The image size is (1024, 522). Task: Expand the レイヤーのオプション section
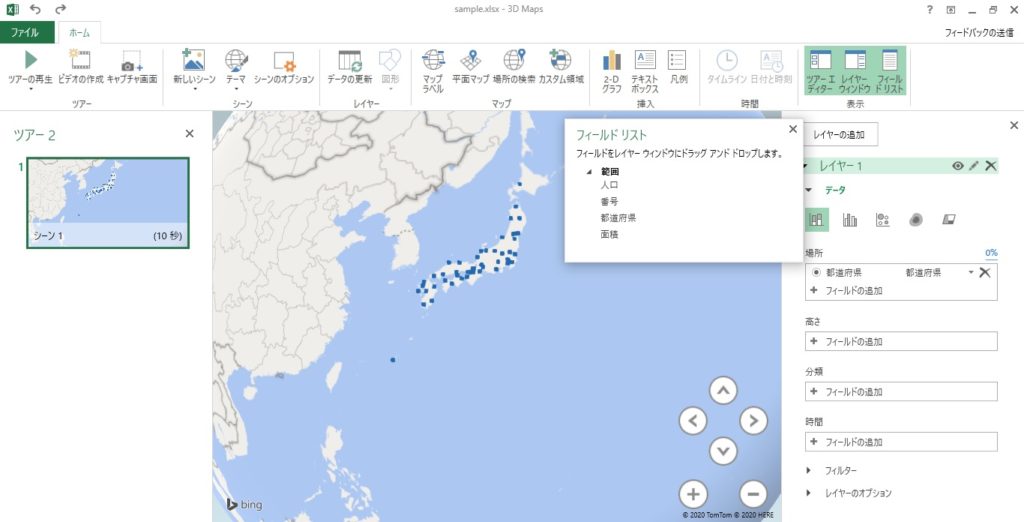(809, 493)
